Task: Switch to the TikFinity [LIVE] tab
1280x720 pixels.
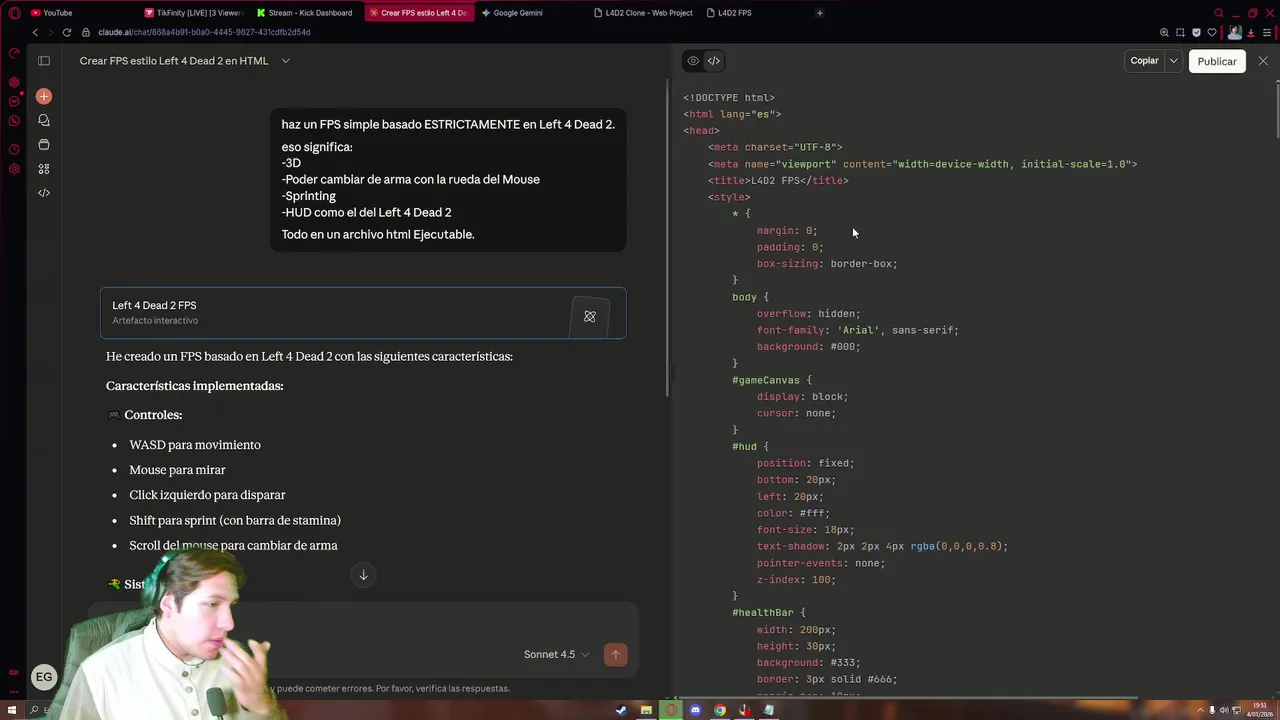Action: click(193, 13)
